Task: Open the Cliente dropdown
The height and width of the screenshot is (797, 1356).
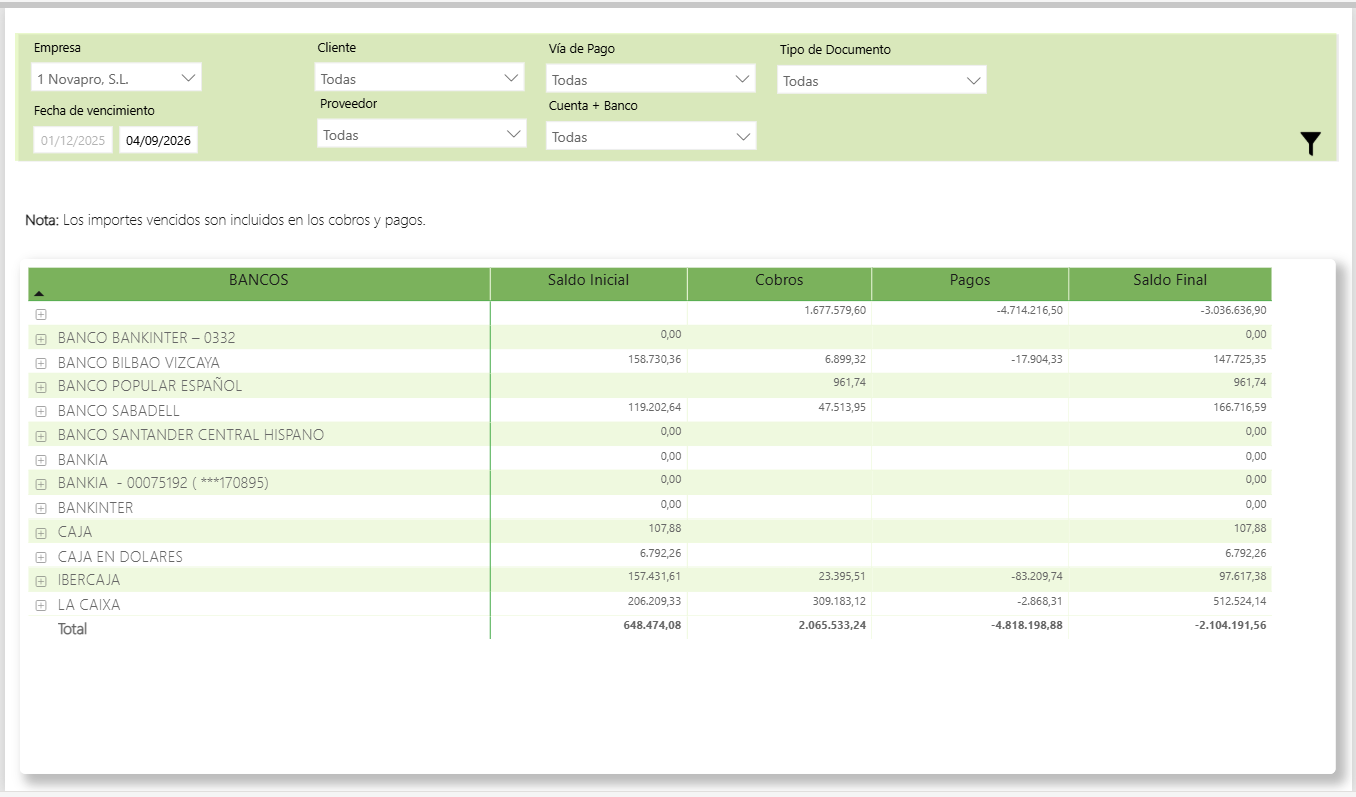Action: (x=420, y=78)
